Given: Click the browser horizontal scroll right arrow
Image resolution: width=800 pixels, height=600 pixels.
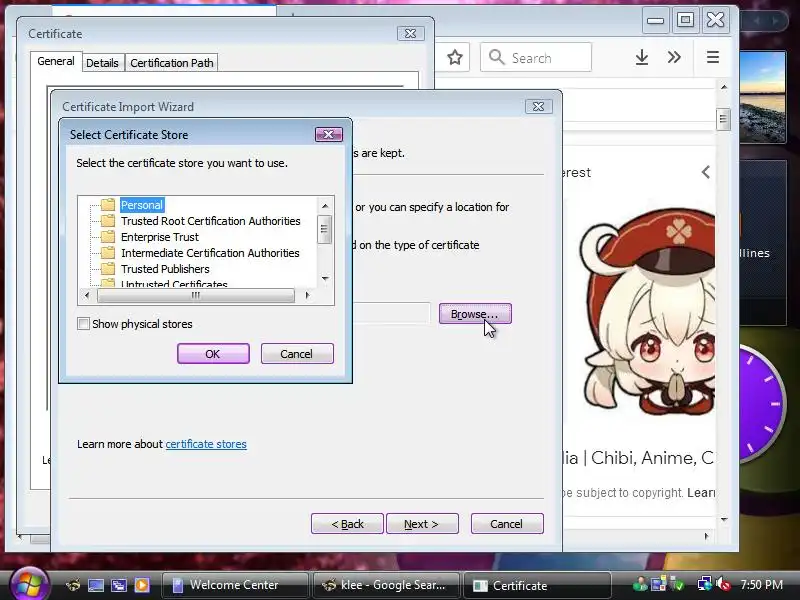Looking at the screenshot, I should tap(707, 536).
